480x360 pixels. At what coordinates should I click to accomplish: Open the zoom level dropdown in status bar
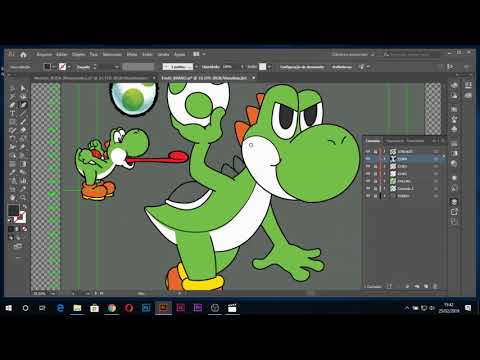coord(53,294)
